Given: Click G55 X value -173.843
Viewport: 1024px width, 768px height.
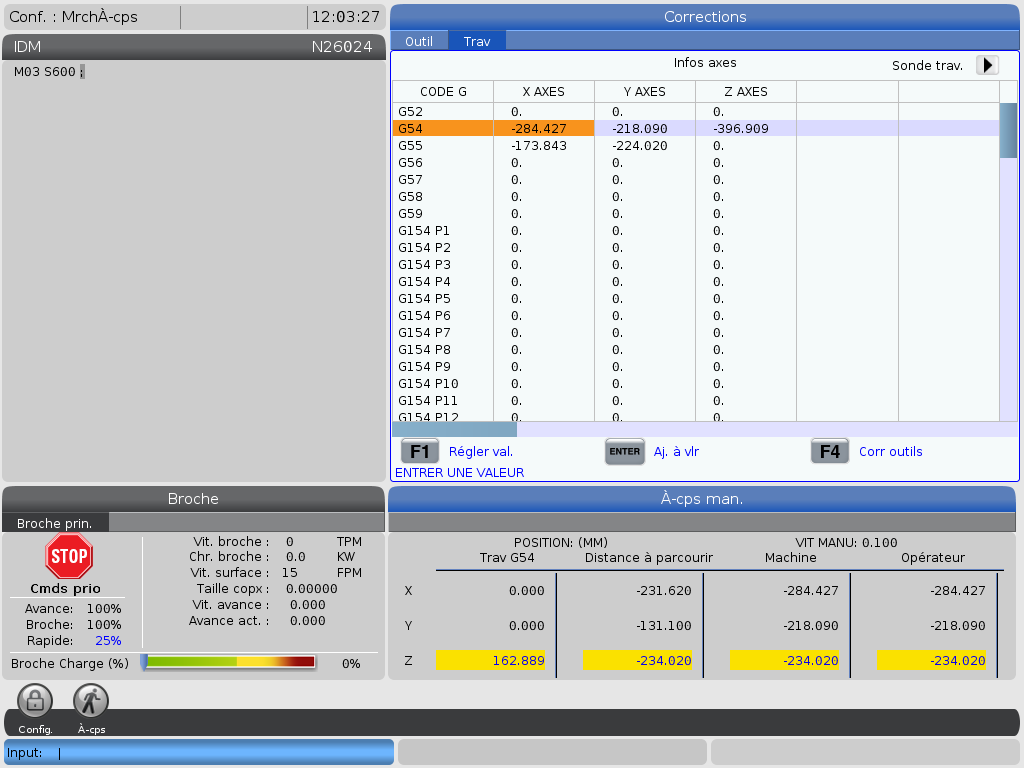Looking at the screenshot, I should [539, 146].
